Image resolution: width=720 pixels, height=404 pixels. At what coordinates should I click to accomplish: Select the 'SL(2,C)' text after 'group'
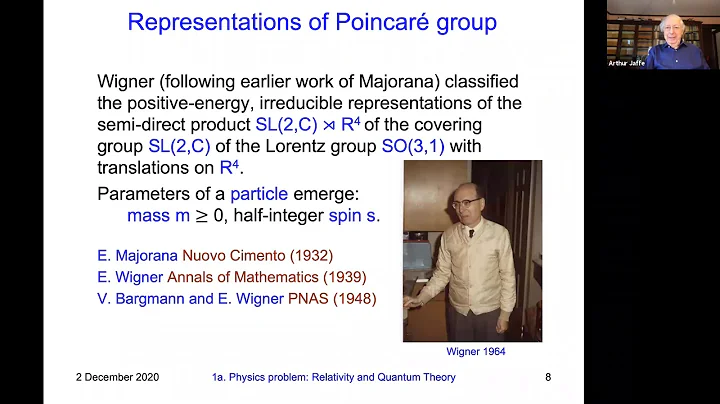coord(179,146)
